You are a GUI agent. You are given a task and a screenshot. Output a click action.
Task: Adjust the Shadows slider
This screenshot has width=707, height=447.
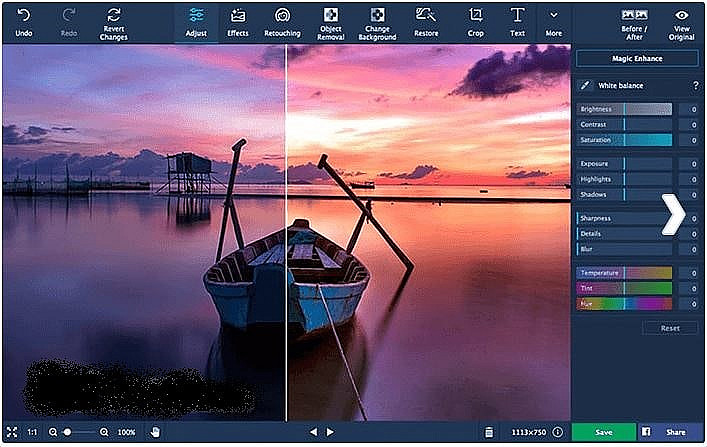coord(624,194)
